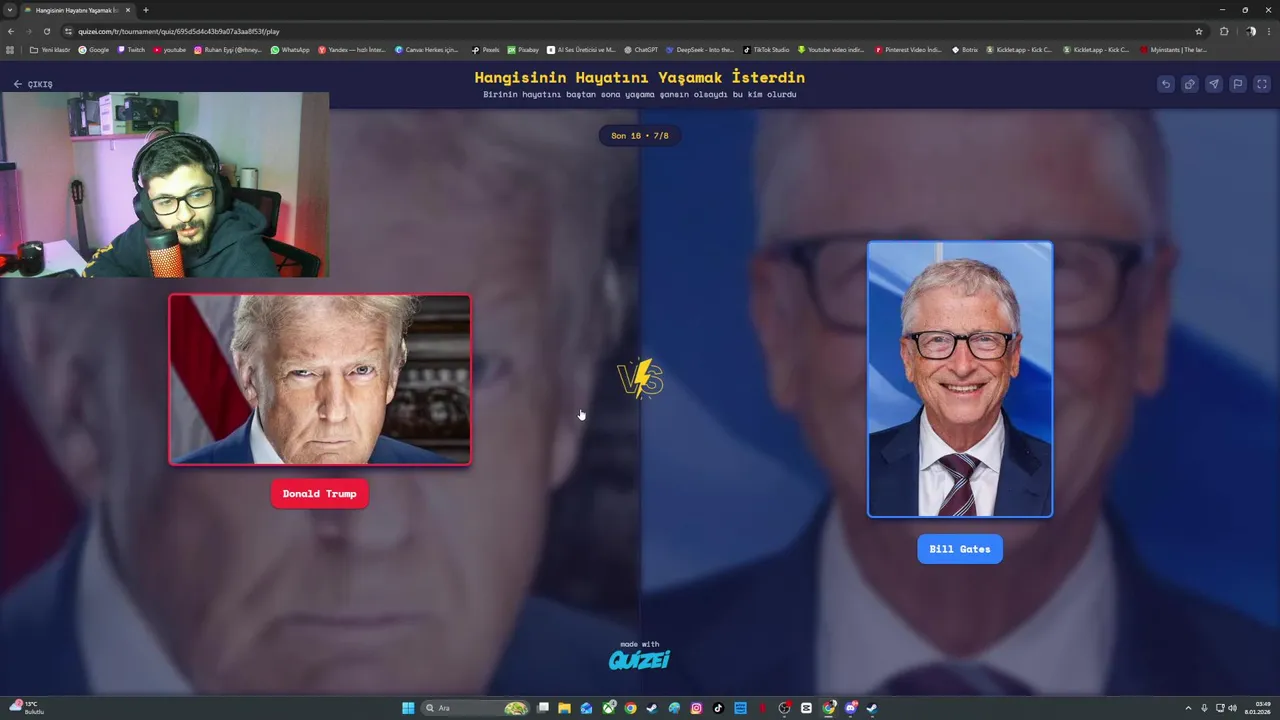Open the Mail app on taskbar
1280x720 pixels.
586,708
